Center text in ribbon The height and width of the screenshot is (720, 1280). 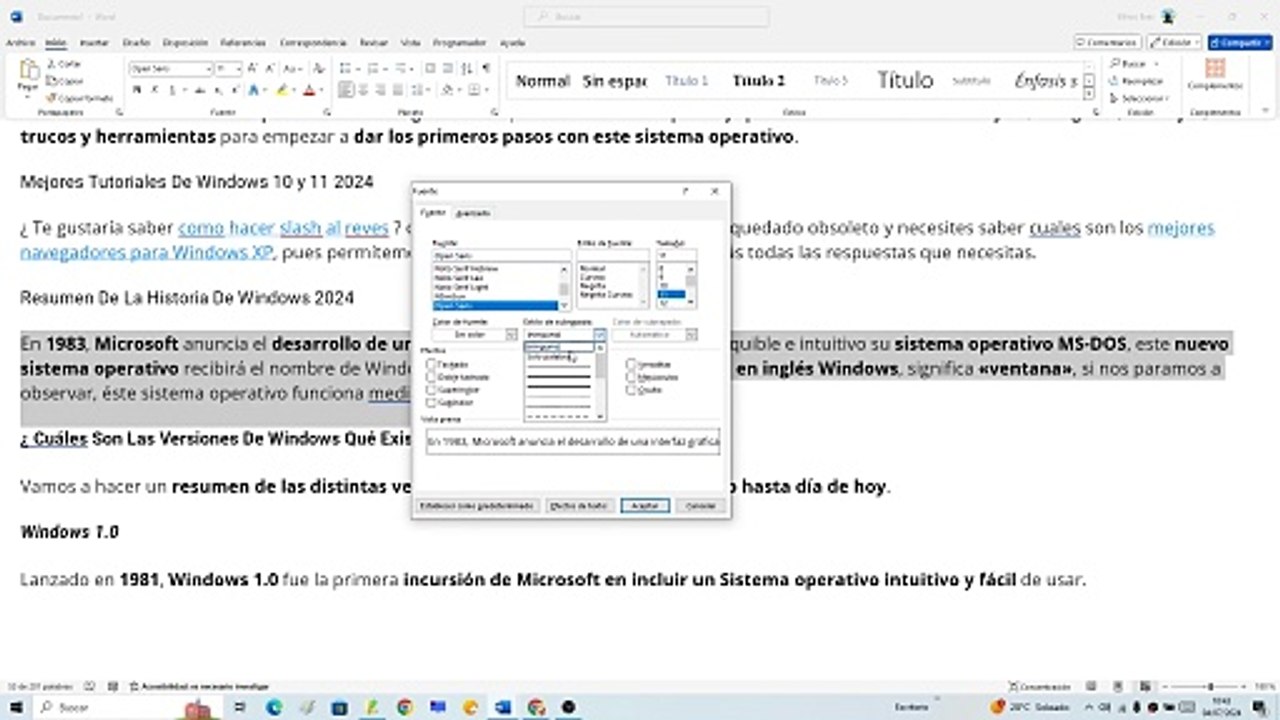click(364, 90)
